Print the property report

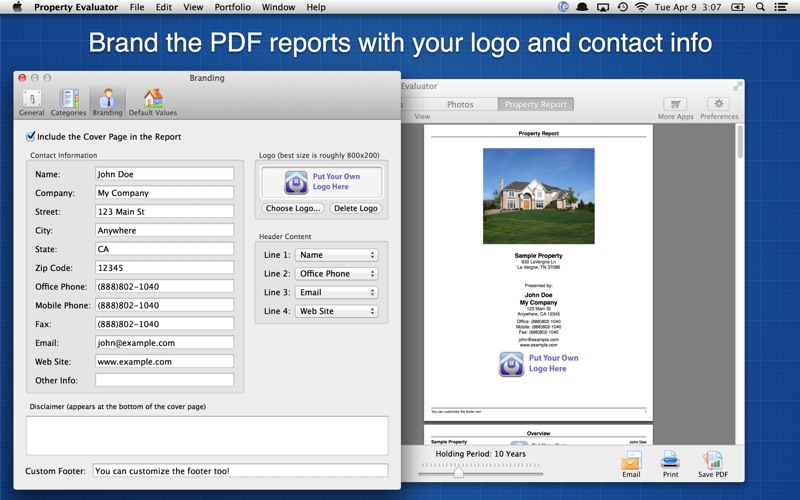click(x=670, y=464)
